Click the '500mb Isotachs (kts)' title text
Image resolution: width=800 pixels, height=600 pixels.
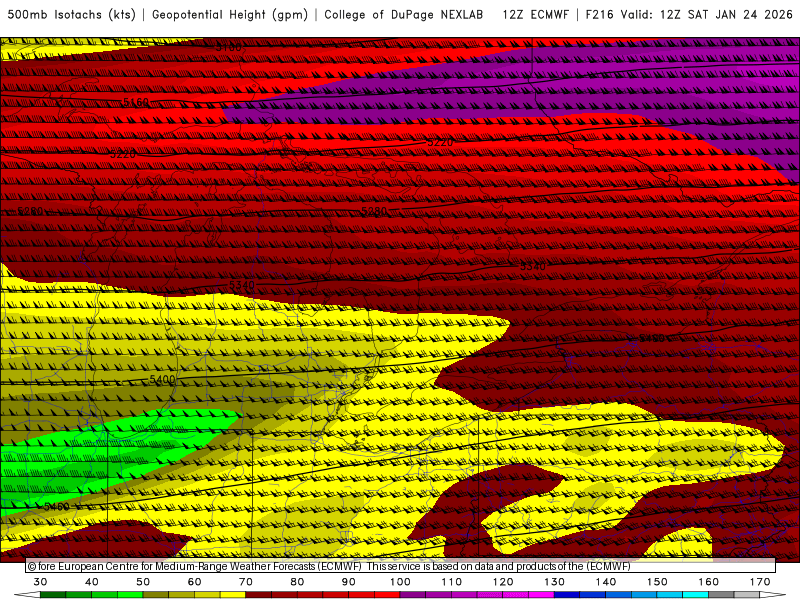point(71,15)
